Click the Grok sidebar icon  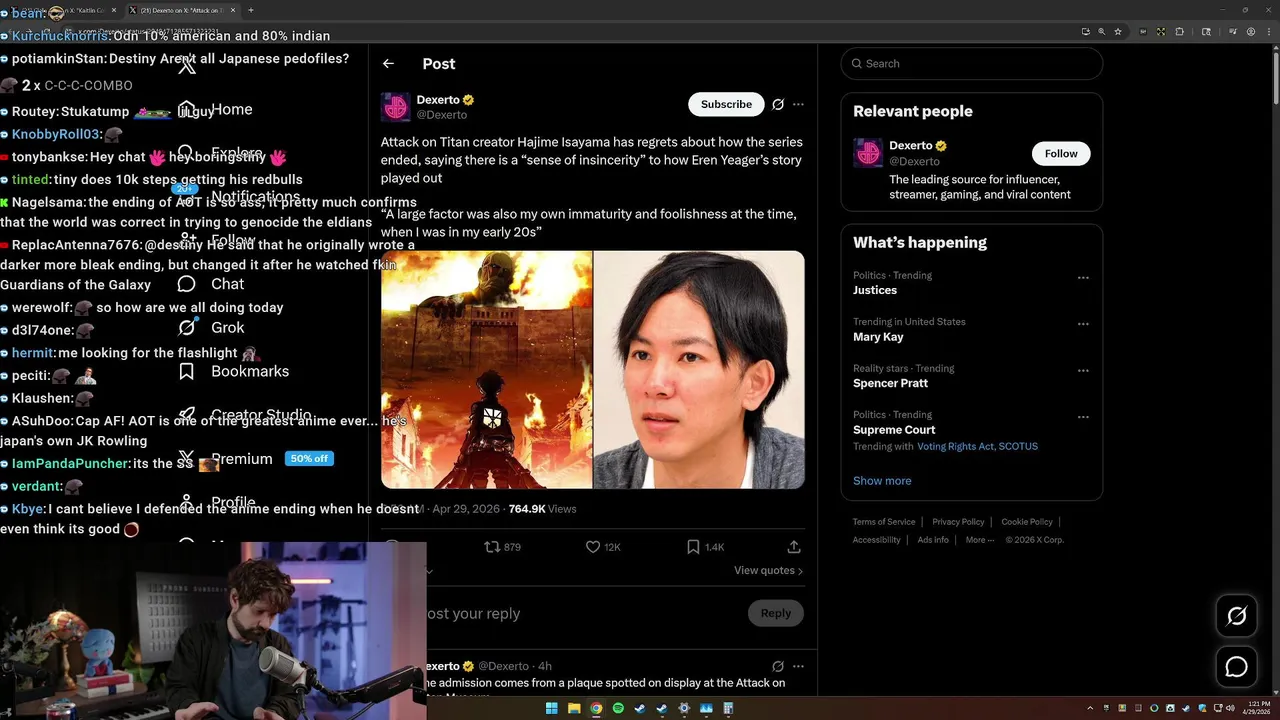click(187, 327)
